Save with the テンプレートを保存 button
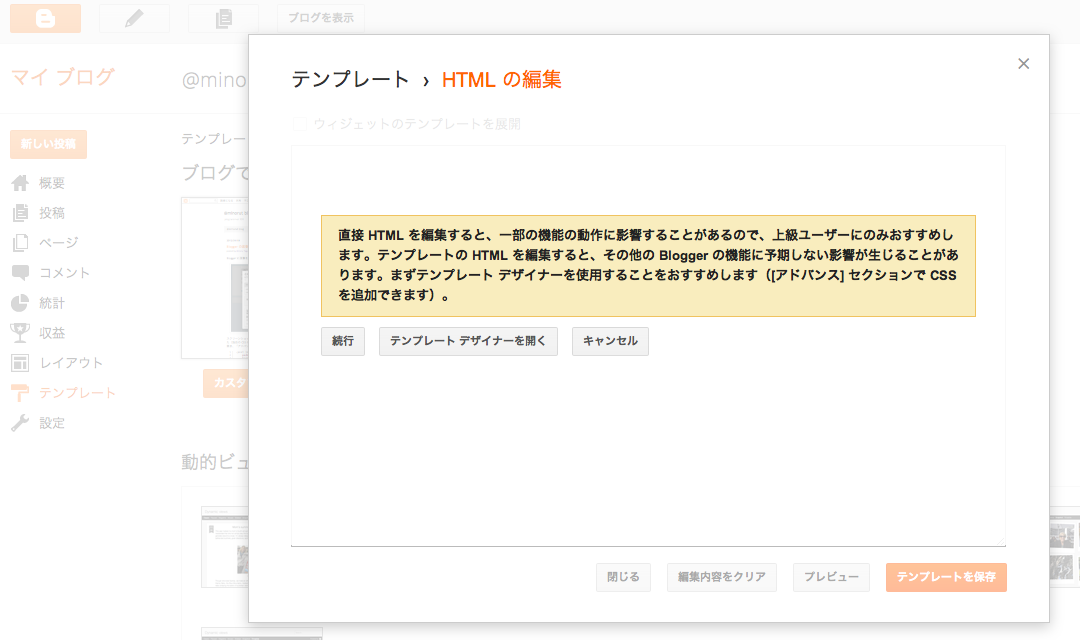Image resolution: width=1080 pixels, height=640 pixels. pyautogui.click(x=945, y=577)
